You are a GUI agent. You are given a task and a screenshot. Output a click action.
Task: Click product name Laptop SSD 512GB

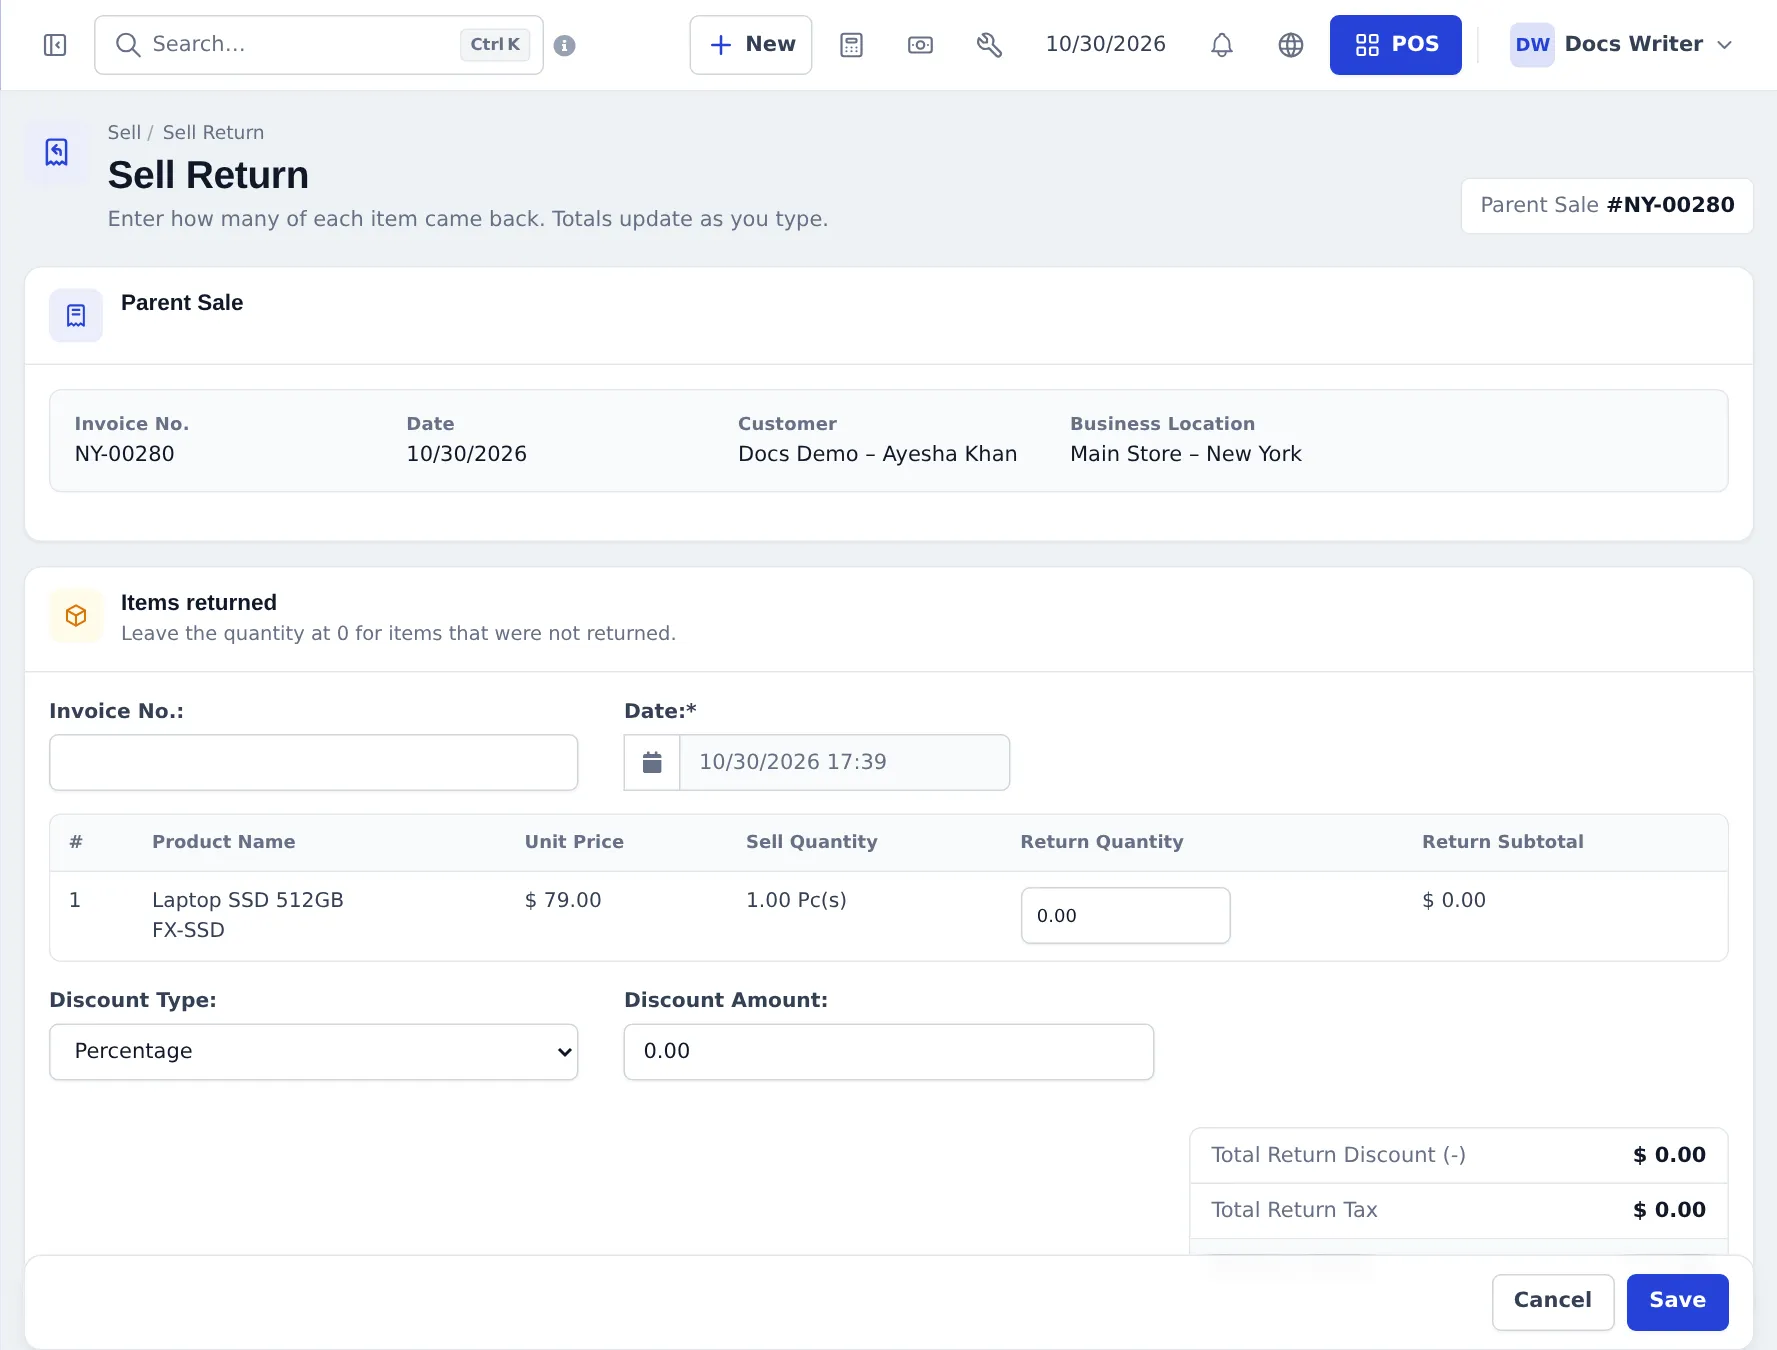click(x=247, y=901)
